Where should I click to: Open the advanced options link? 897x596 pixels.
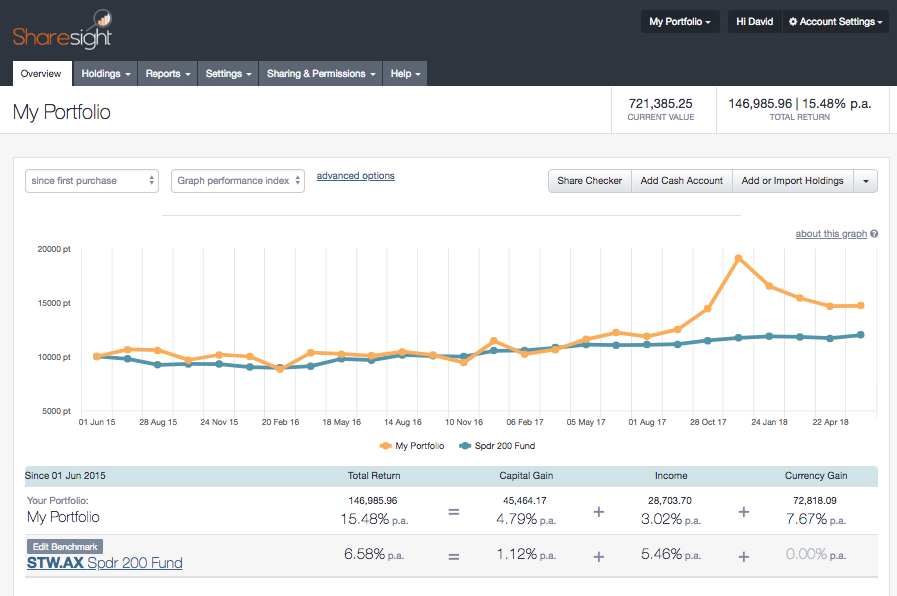pyautogui.click(x=355, y=176)
